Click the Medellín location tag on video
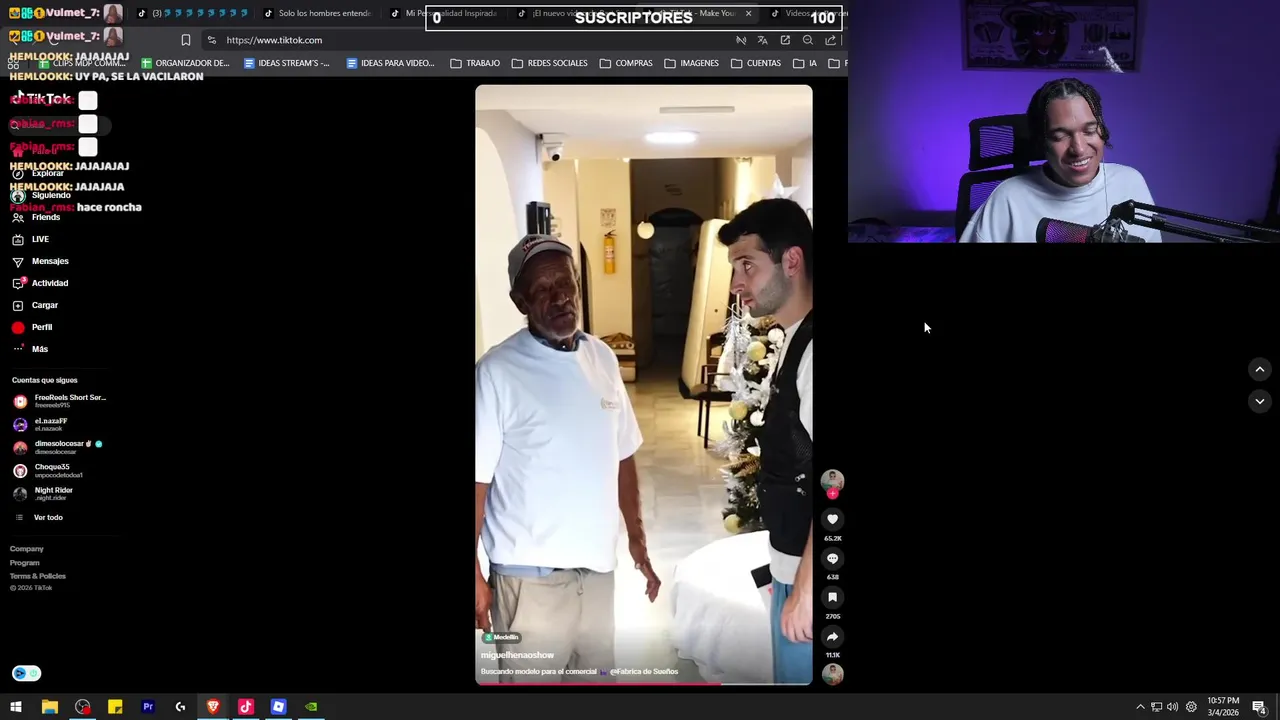 501,637
